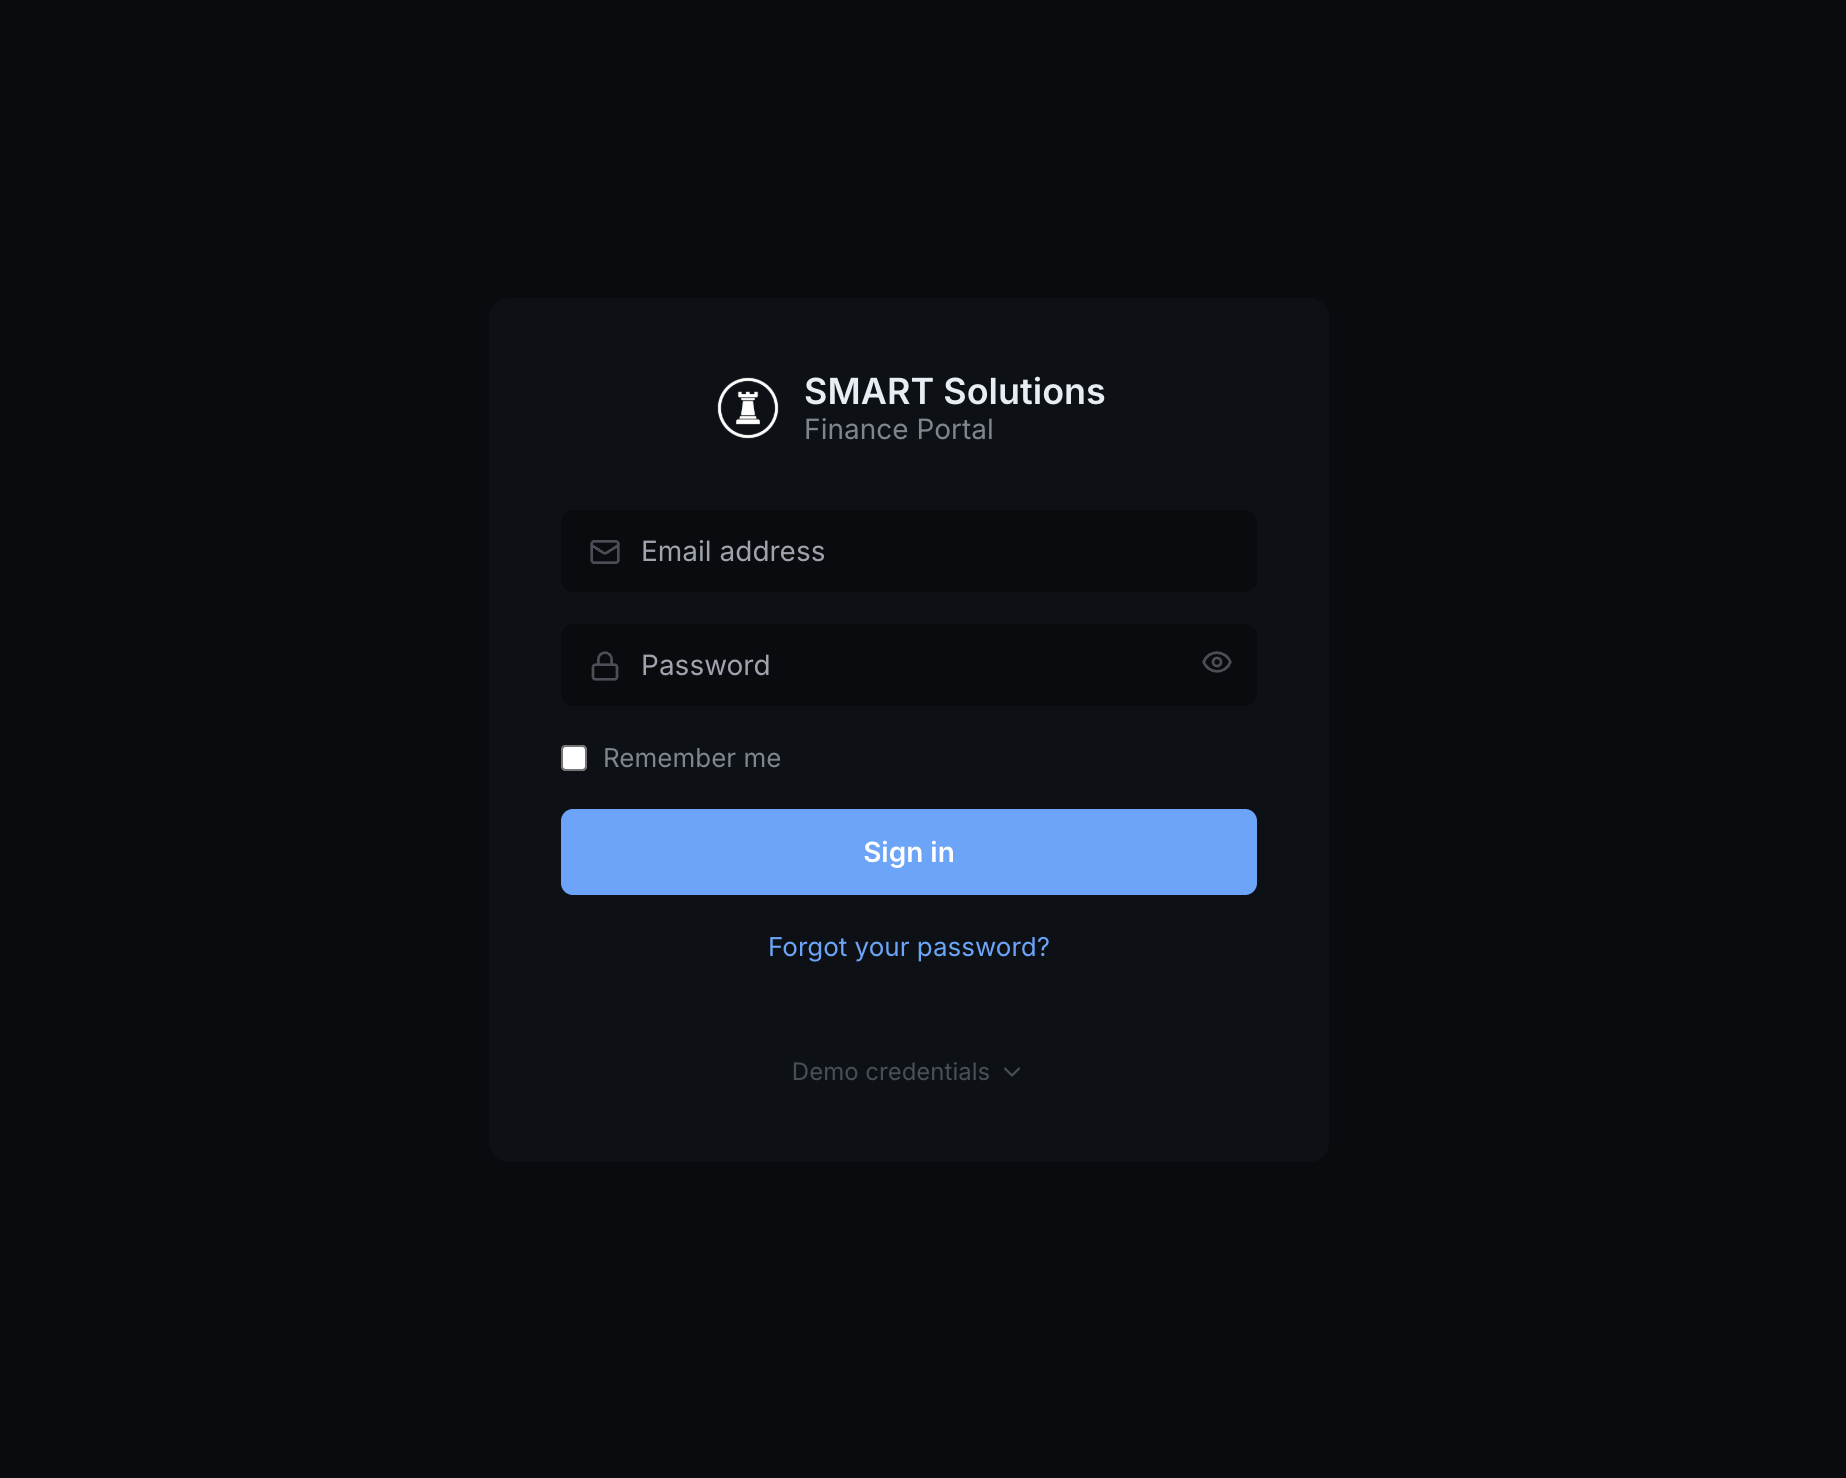1846x1478 pixels.
Task: Tick the Remember me checkbox
Action: [574, 758]
